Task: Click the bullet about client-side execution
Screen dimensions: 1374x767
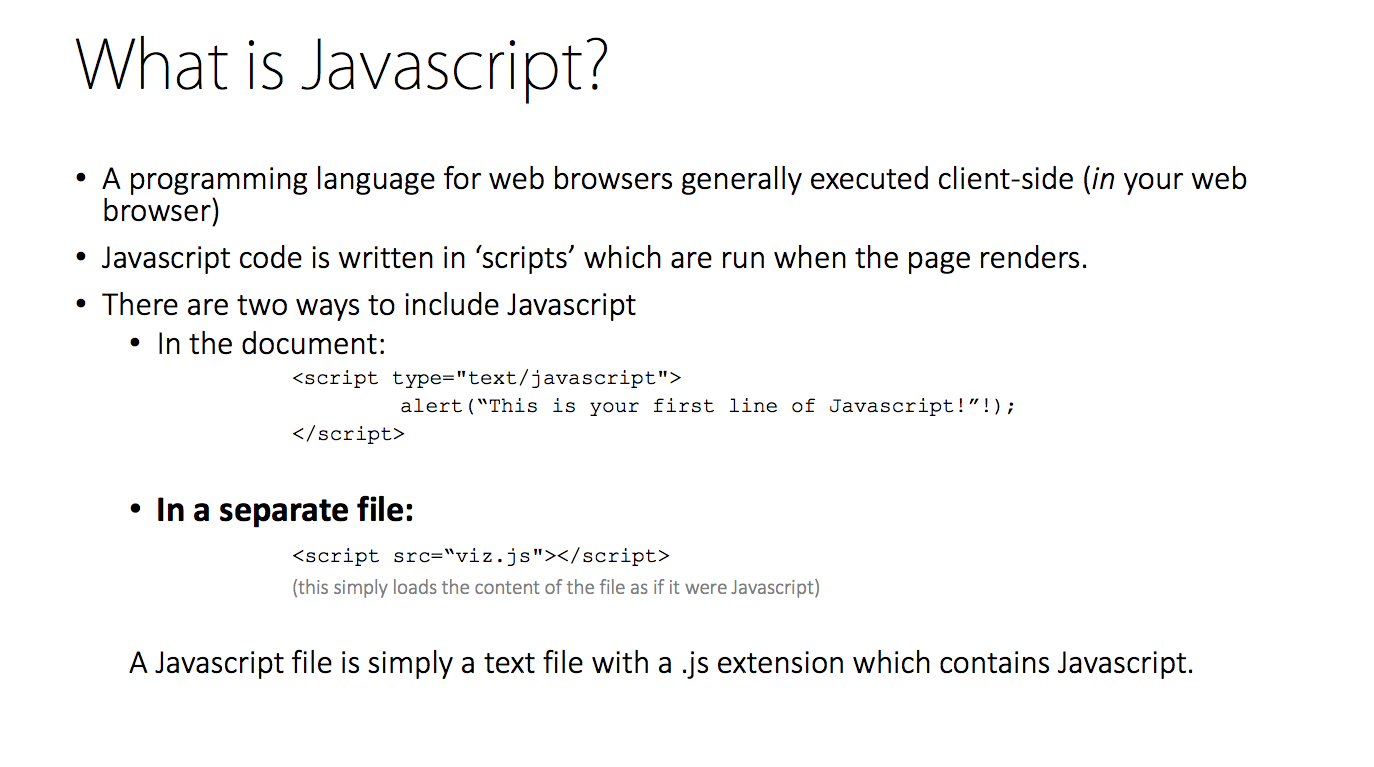Action: (x=674, y=195)
